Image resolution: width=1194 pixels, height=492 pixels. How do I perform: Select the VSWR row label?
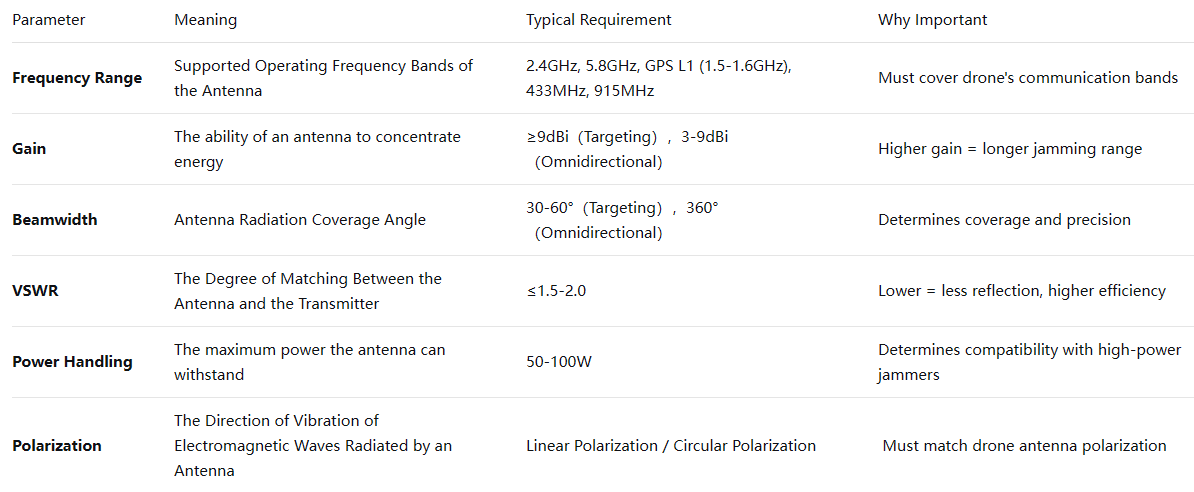coord(32,291)
